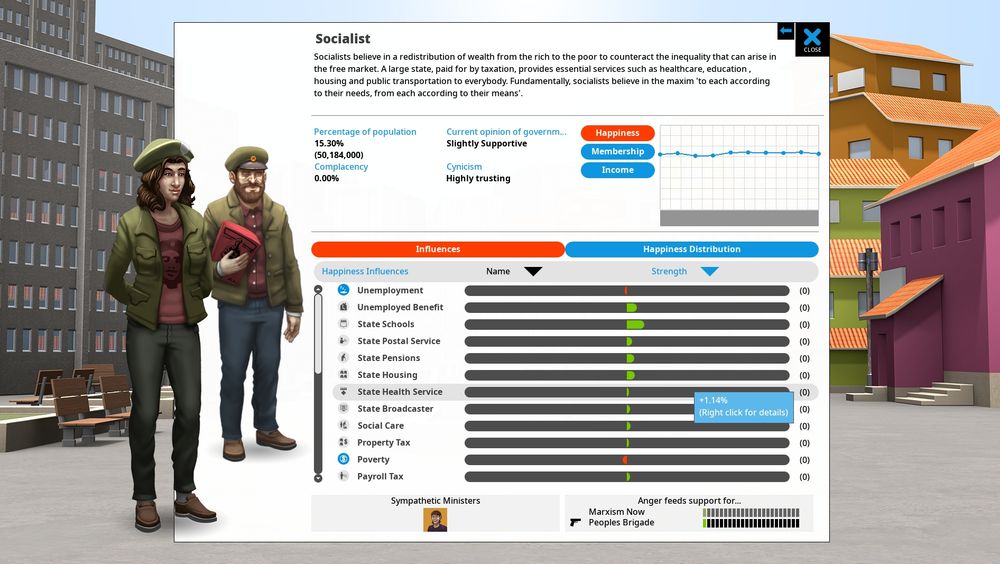Screen dimensions: 1000x564
Task: Click the happiness history line graph
Action: [x=739, y=175]
